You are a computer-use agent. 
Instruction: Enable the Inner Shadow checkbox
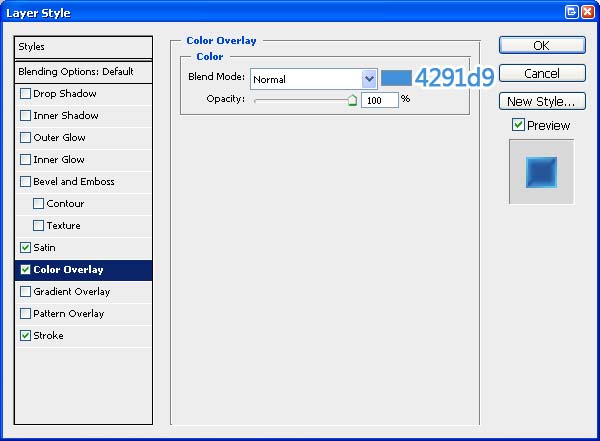click(x=25, y=116)
